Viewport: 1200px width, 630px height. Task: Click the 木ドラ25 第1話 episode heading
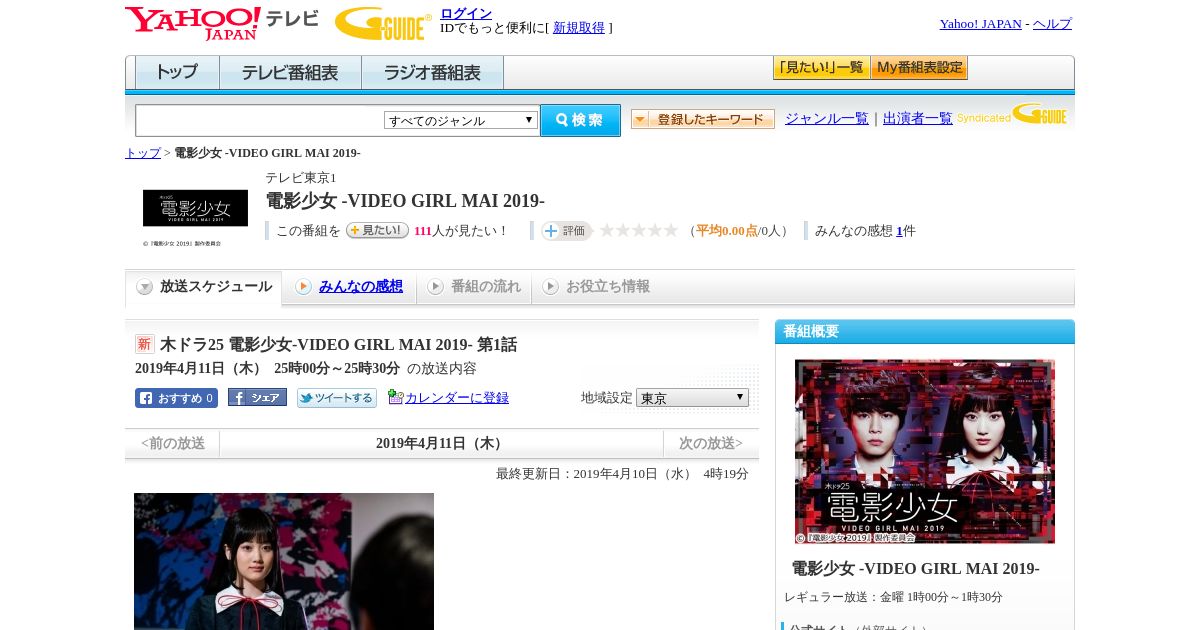pos(338,345)
